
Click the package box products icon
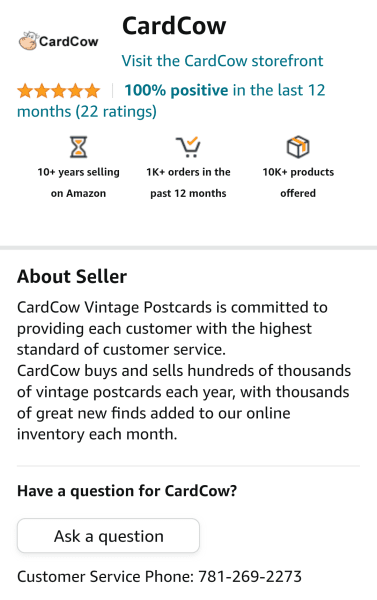(298, 147)
